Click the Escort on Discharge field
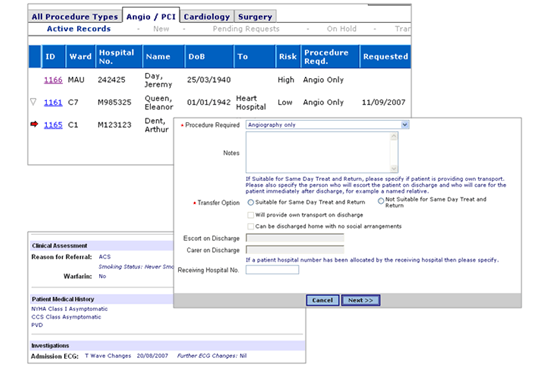The height and width of the screenshot is (367, 550). coord(295,238)
